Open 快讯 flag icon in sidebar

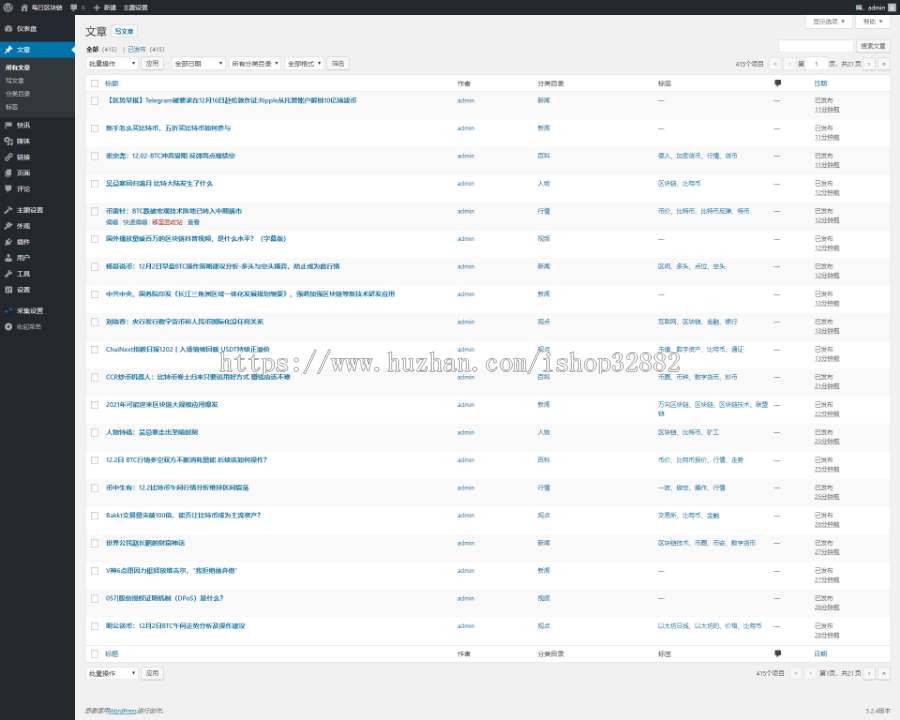pos(8,125)
